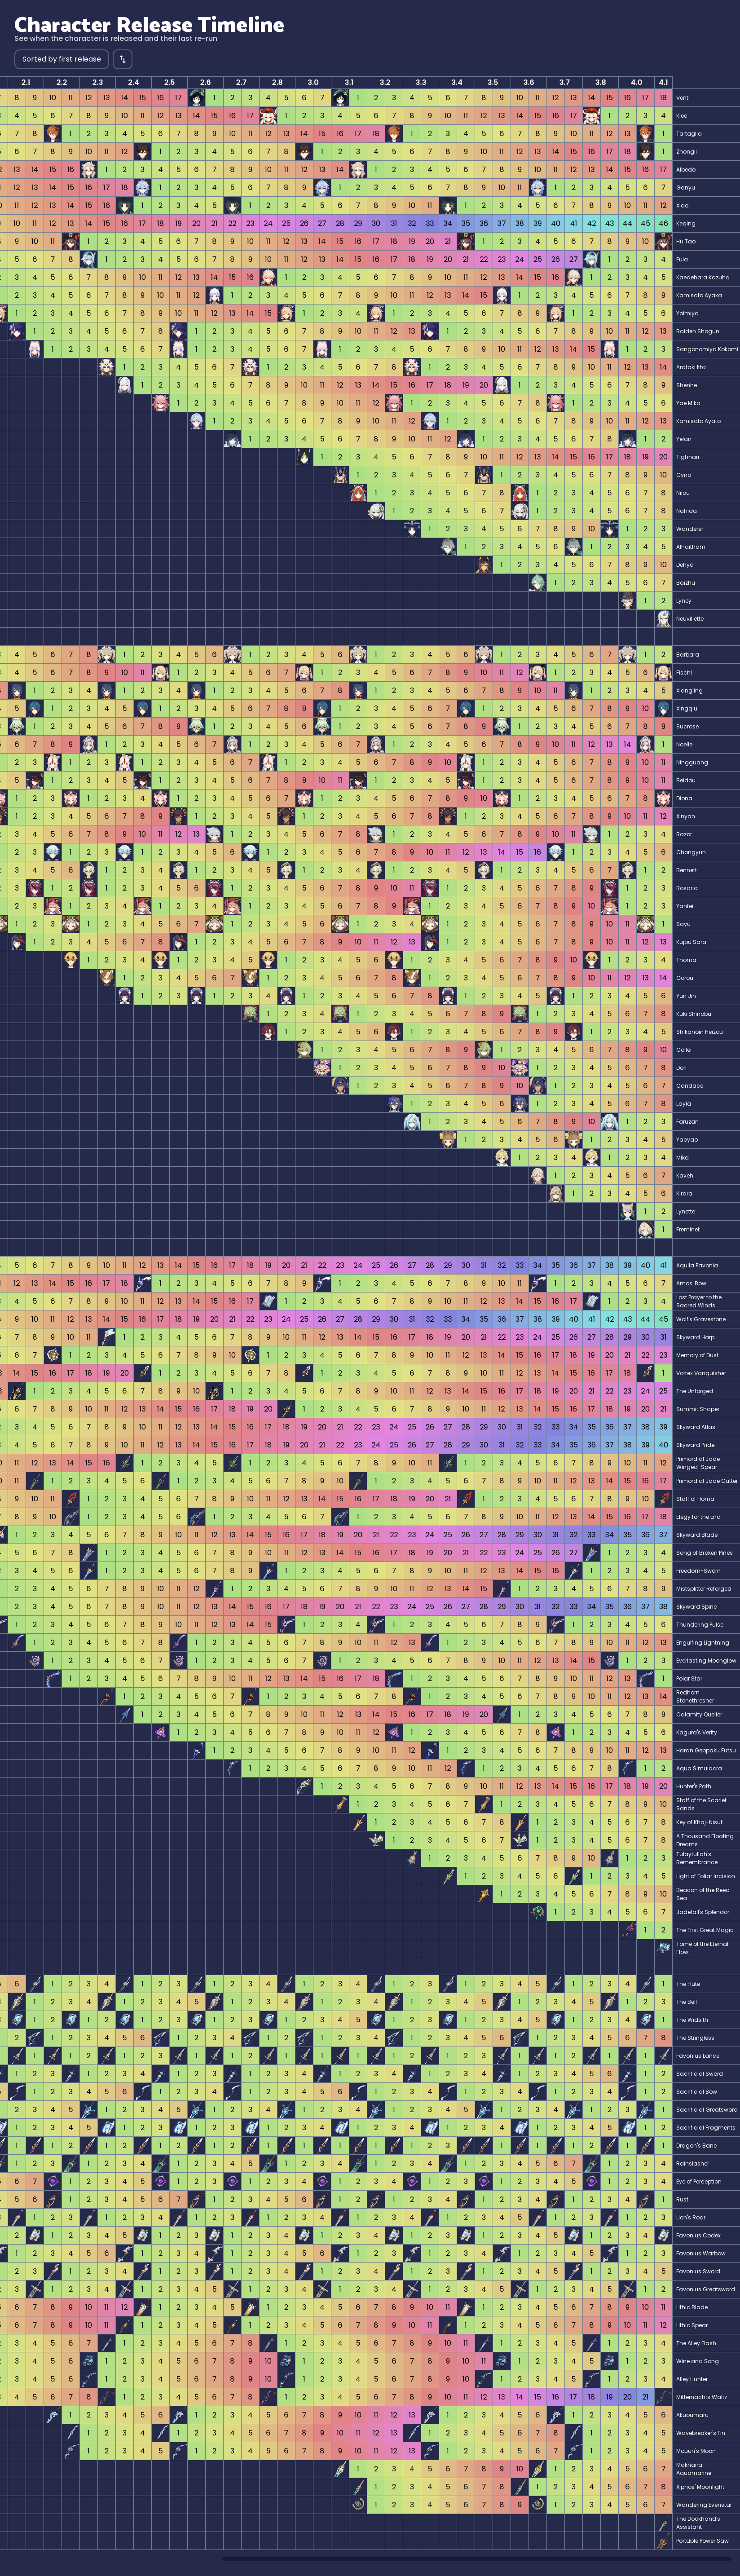Screen dimensions: 740x2576
Task: Select the Hunter's Path weapon icon
Action: tap(303, 1785)
